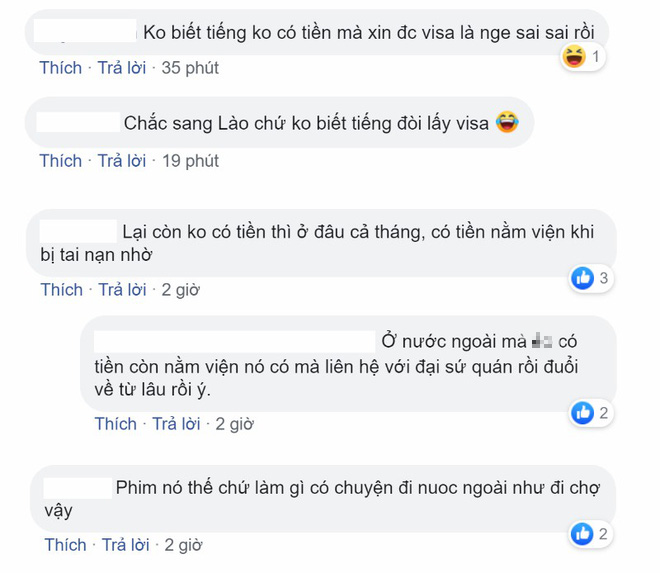Image resolution: width=660 pixels, height=573 pixels.
Task: Click Thích under 'Lại còn ko có tiền' comment
Action: coord(61,290)
